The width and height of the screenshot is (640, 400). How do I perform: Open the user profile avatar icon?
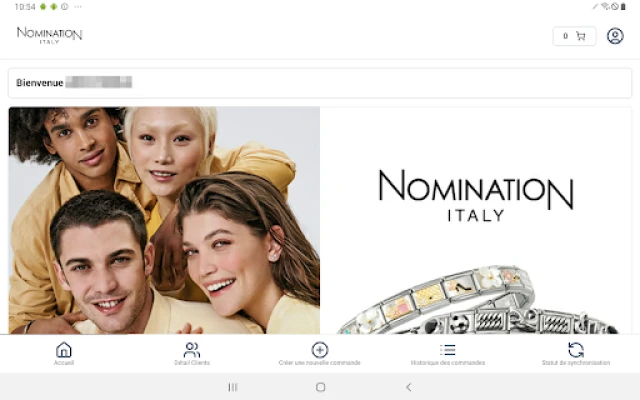pyautogui.click(x=615, y=36)
